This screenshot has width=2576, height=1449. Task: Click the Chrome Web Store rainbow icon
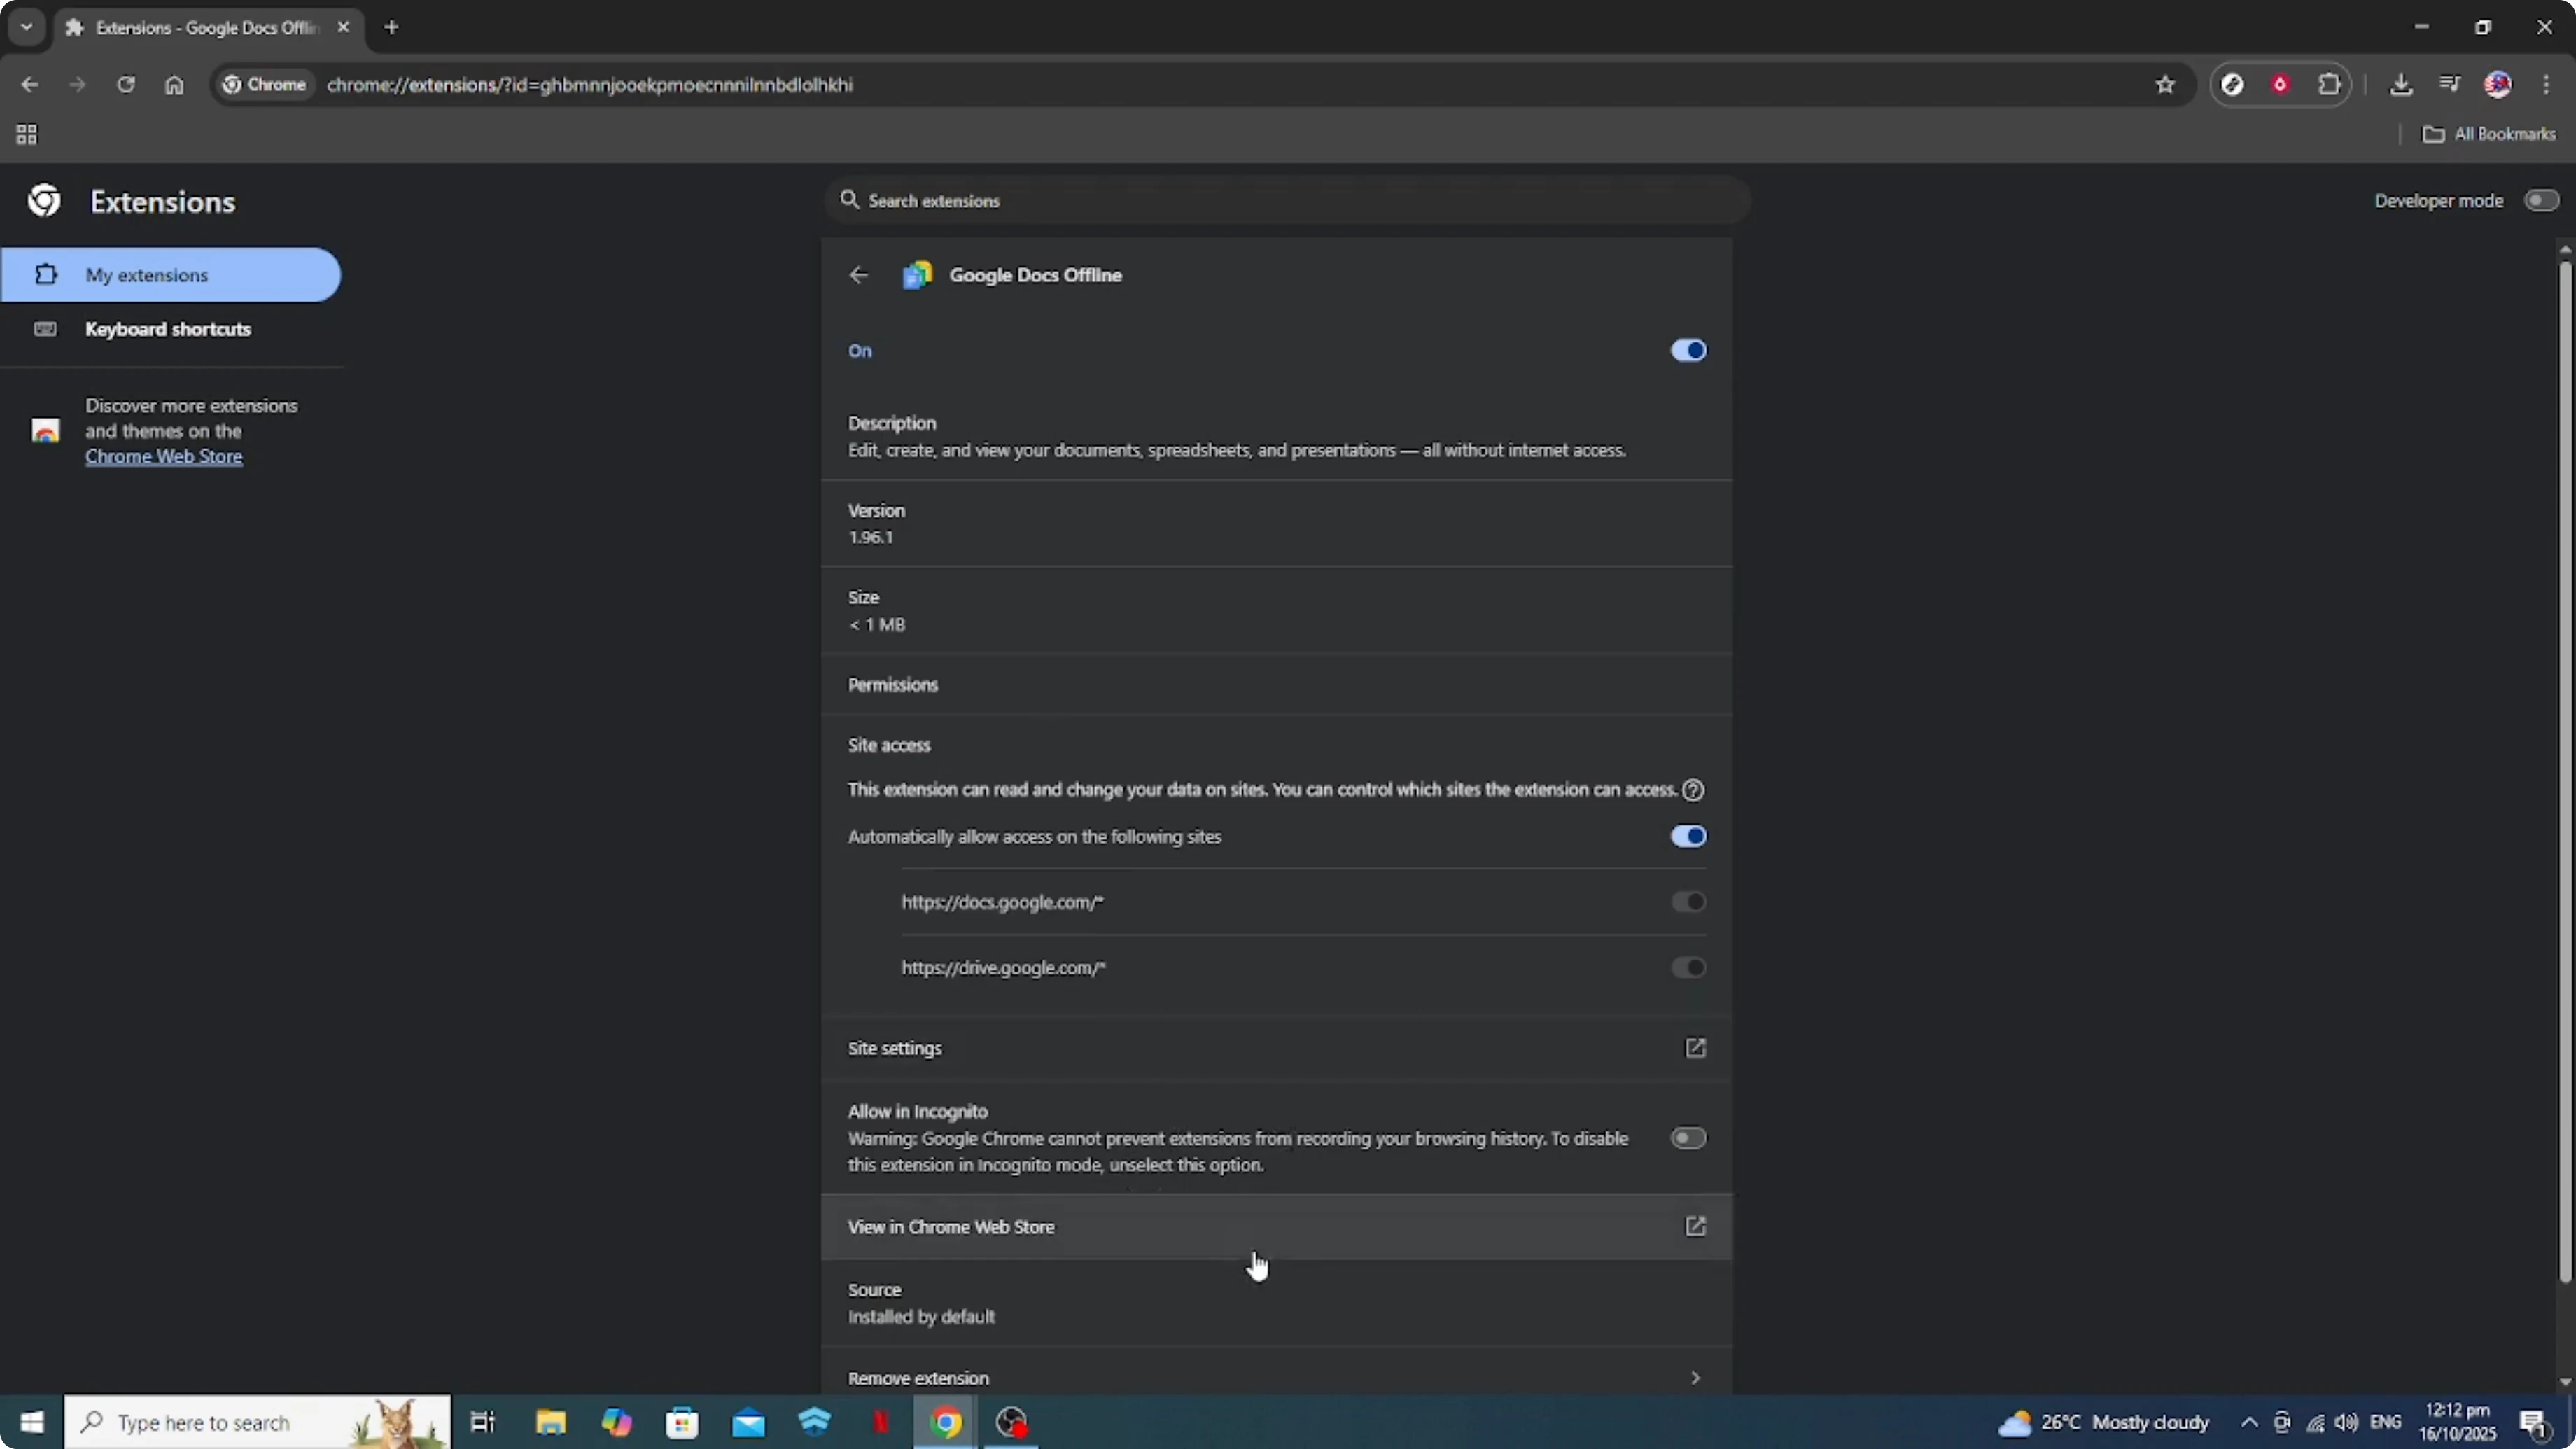(x=45, y=431)
